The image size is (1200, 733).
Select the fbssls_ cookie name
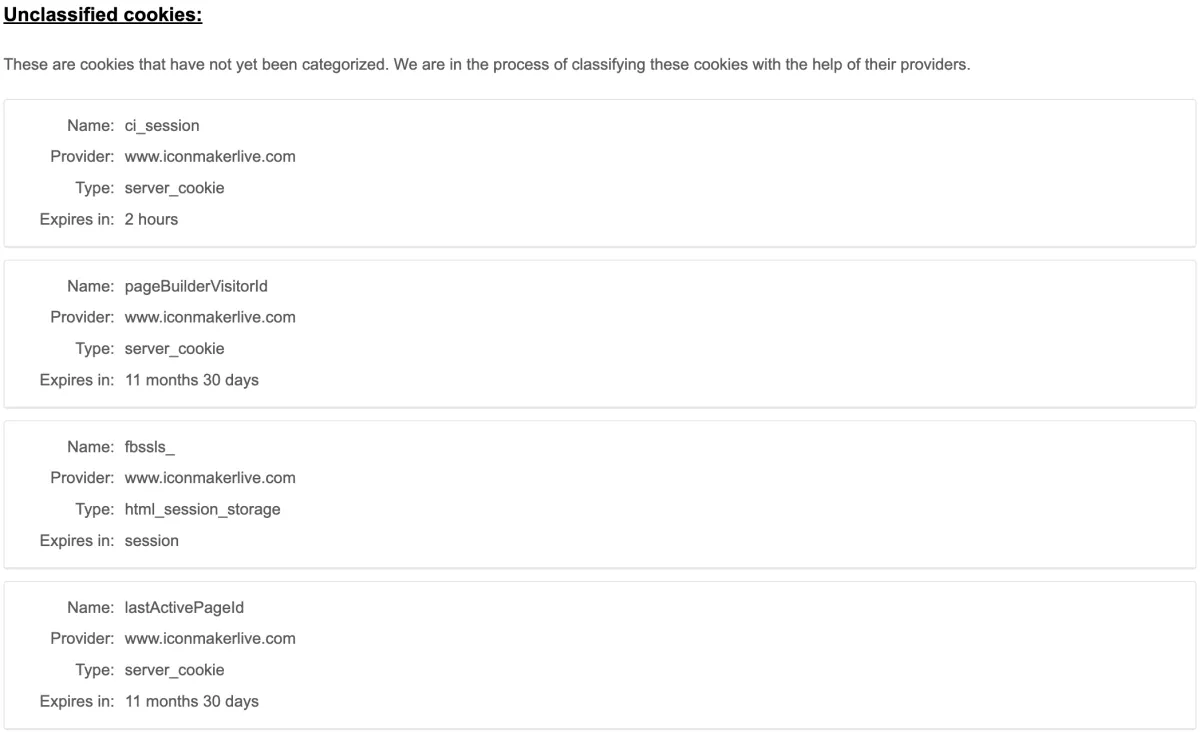(150, 448)
